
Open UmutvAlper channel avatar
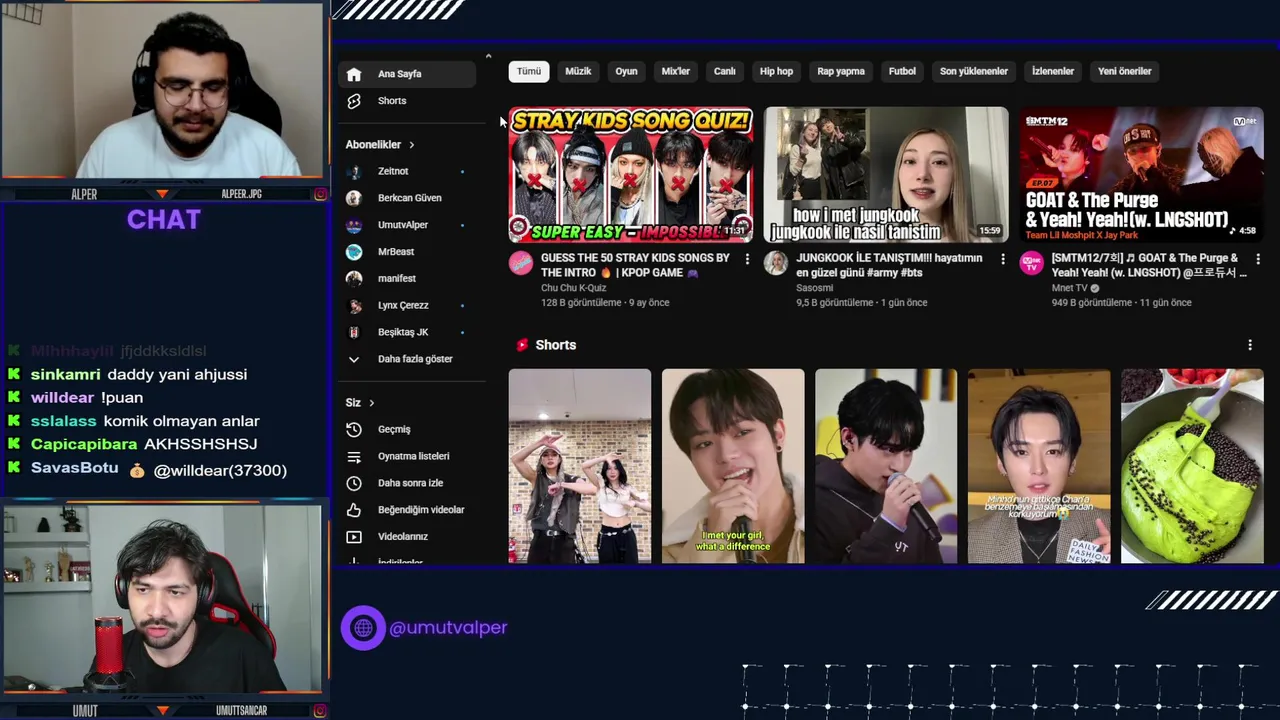click(x=353, y=225)
